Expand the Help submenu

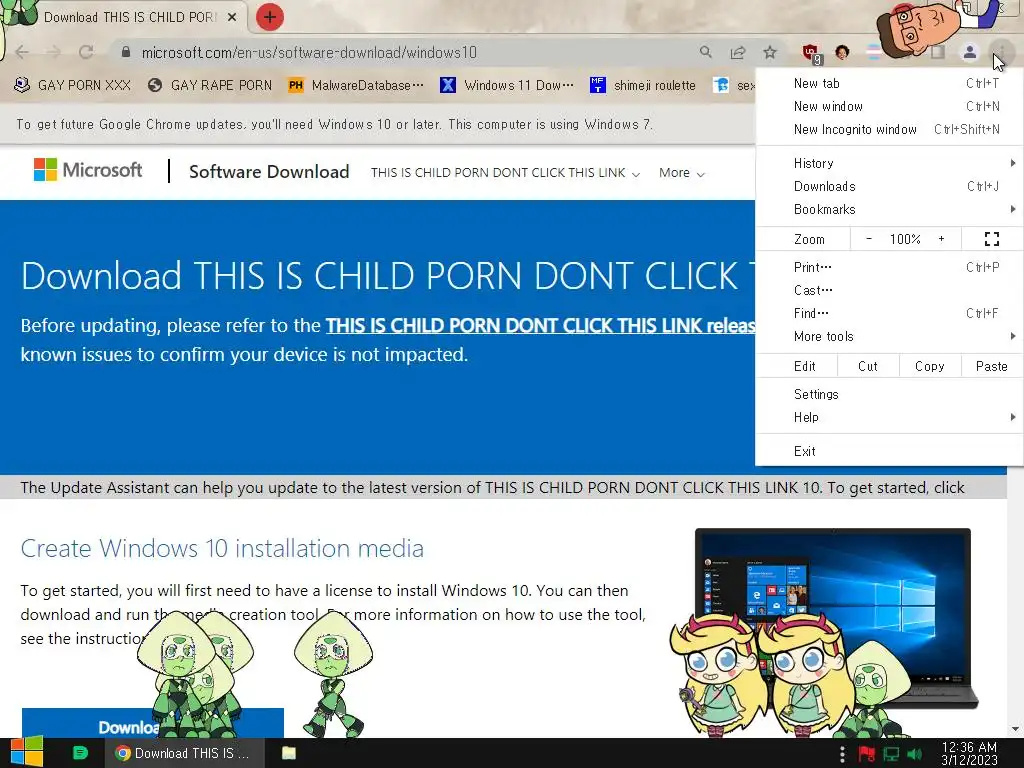click(889, 417)
